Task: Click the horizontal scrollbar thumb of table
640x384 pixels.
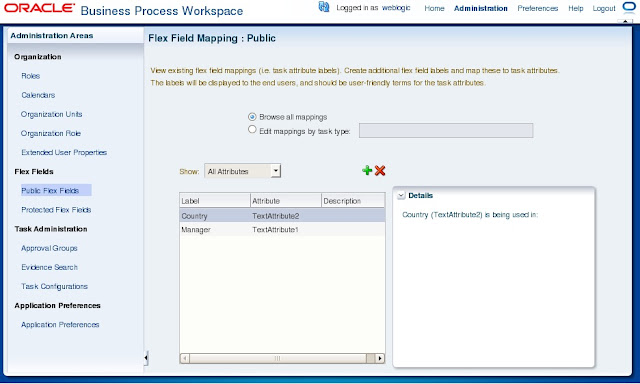Action: [x=278, y=358]
